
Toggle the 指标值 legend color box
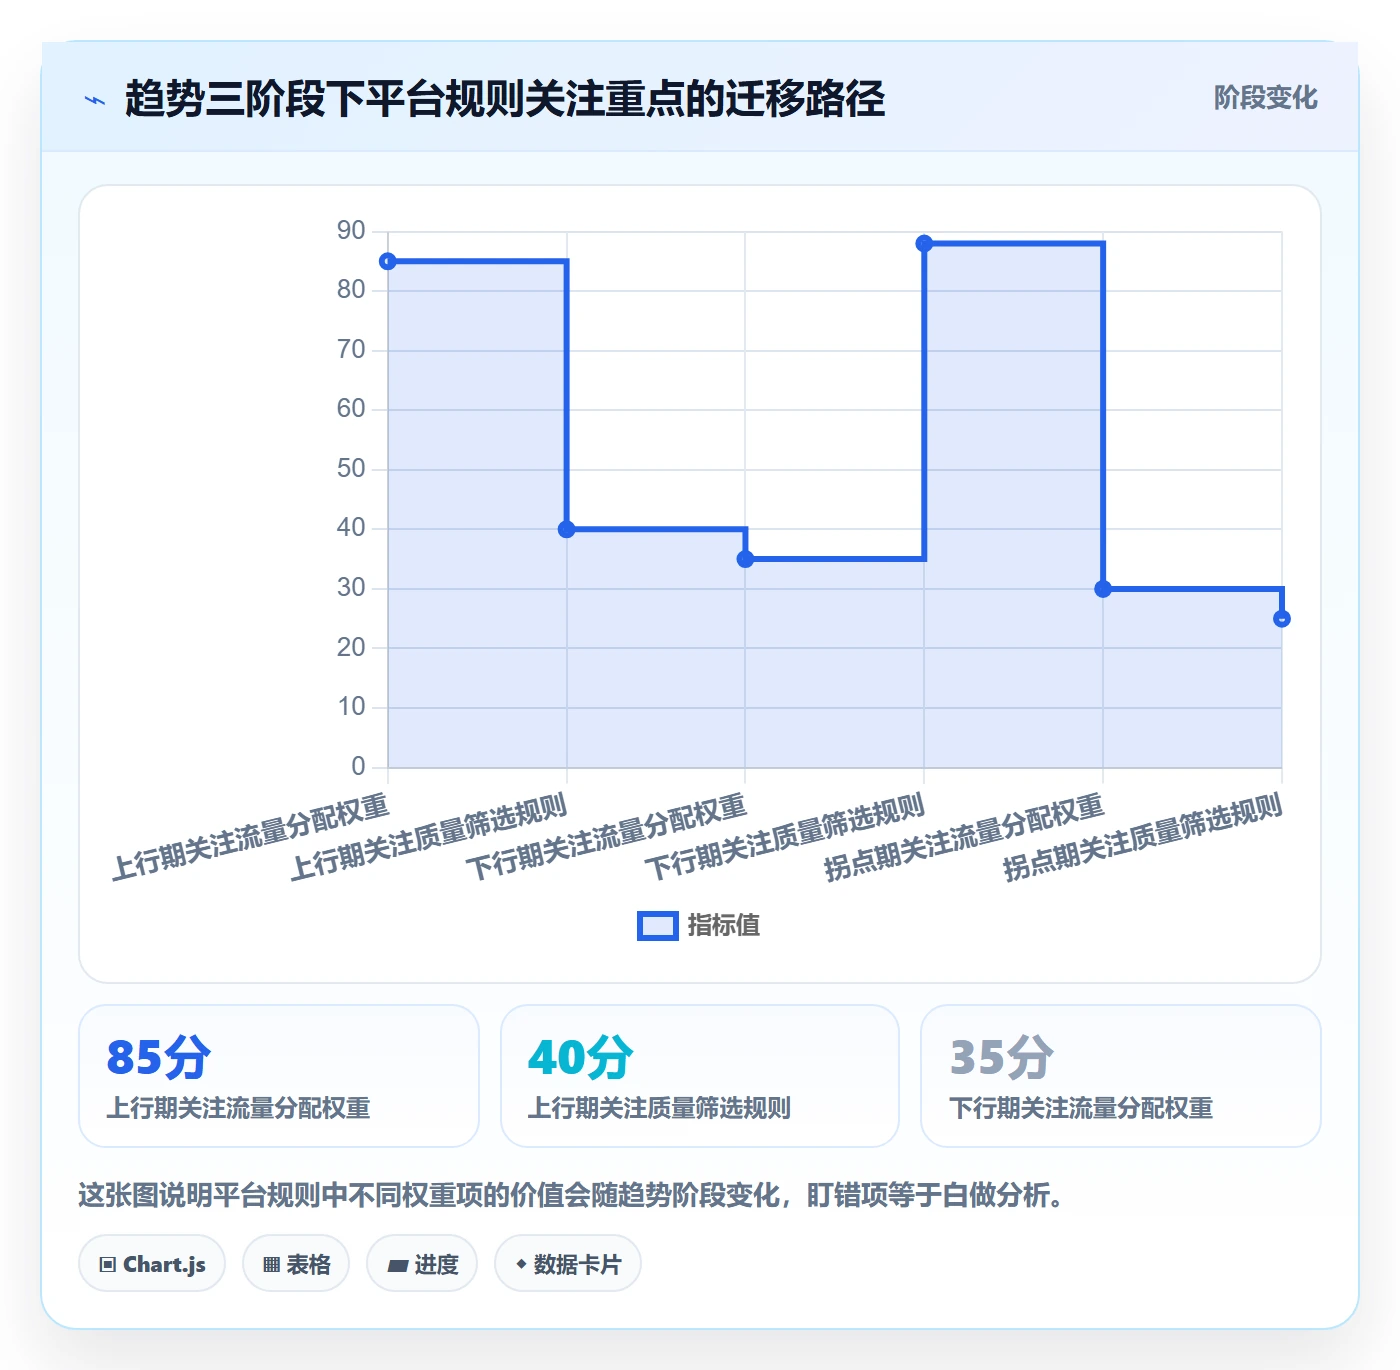(658, 926)
